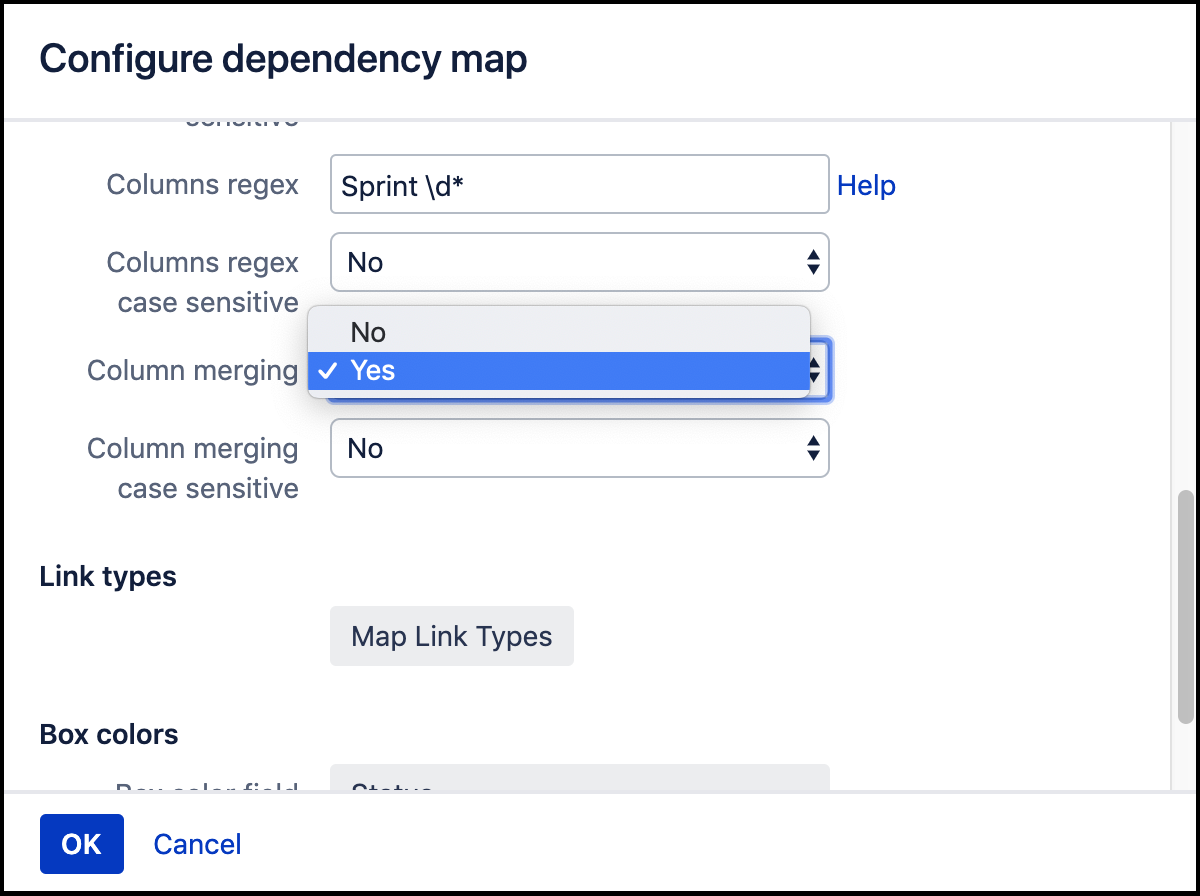Screen dimensions: 1200x896
Task: Click arrows of Columns regex case sensitive select
Action: coord(813,262)
